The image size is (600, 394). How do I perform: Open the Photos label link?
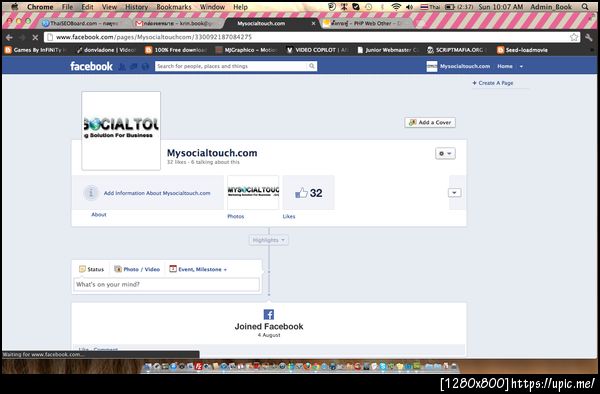(236, 216)
